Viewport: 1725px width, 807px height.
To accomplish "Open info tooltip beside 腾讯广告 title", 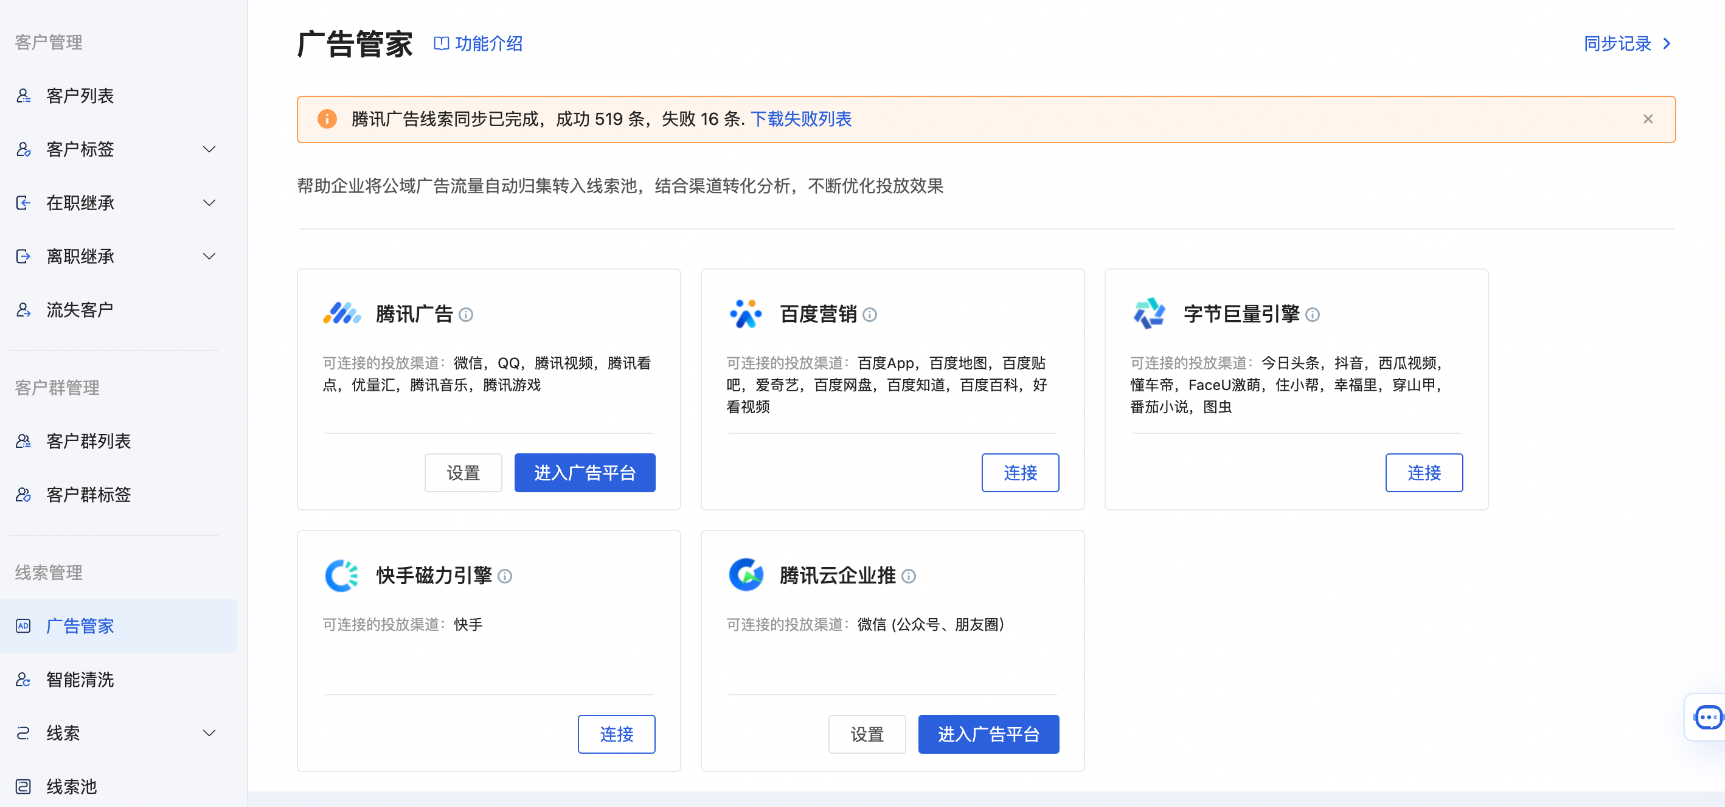I will (x=466, y=315).
